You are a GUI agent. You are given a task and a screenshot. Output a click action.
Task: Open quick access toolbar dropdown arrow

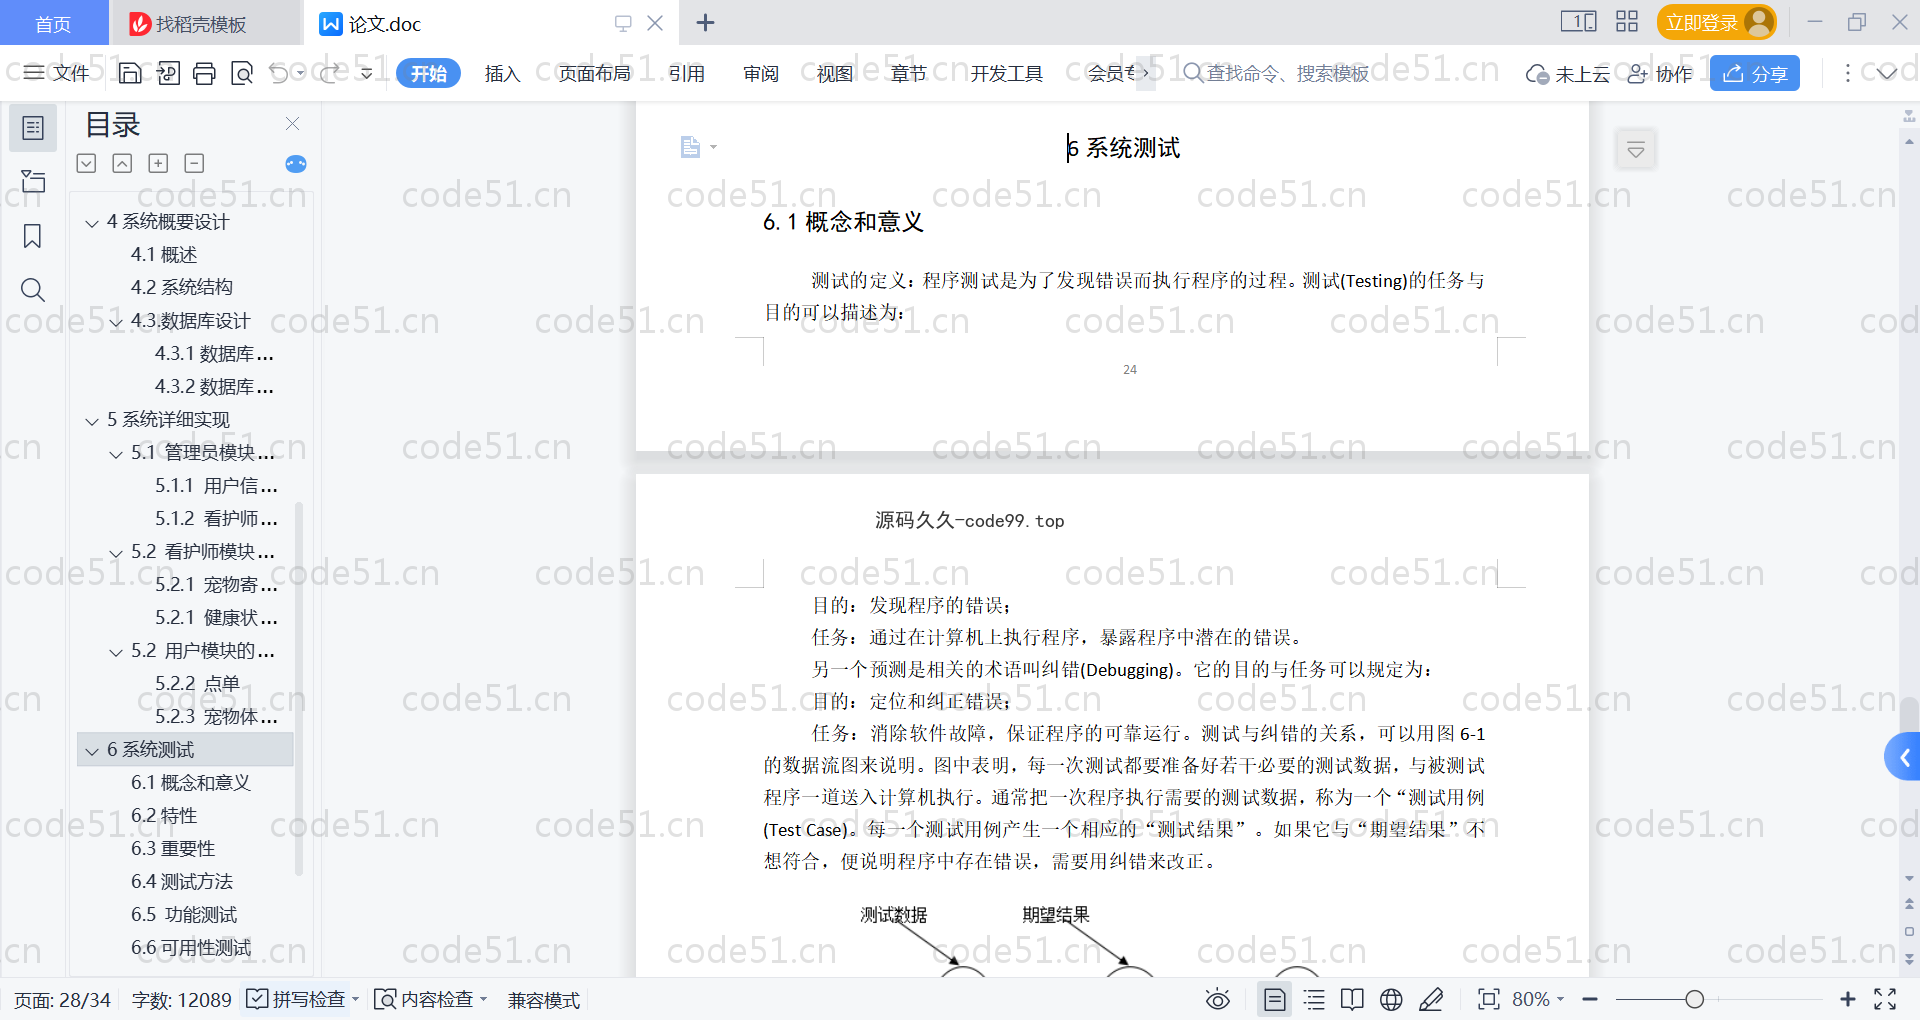367,73
